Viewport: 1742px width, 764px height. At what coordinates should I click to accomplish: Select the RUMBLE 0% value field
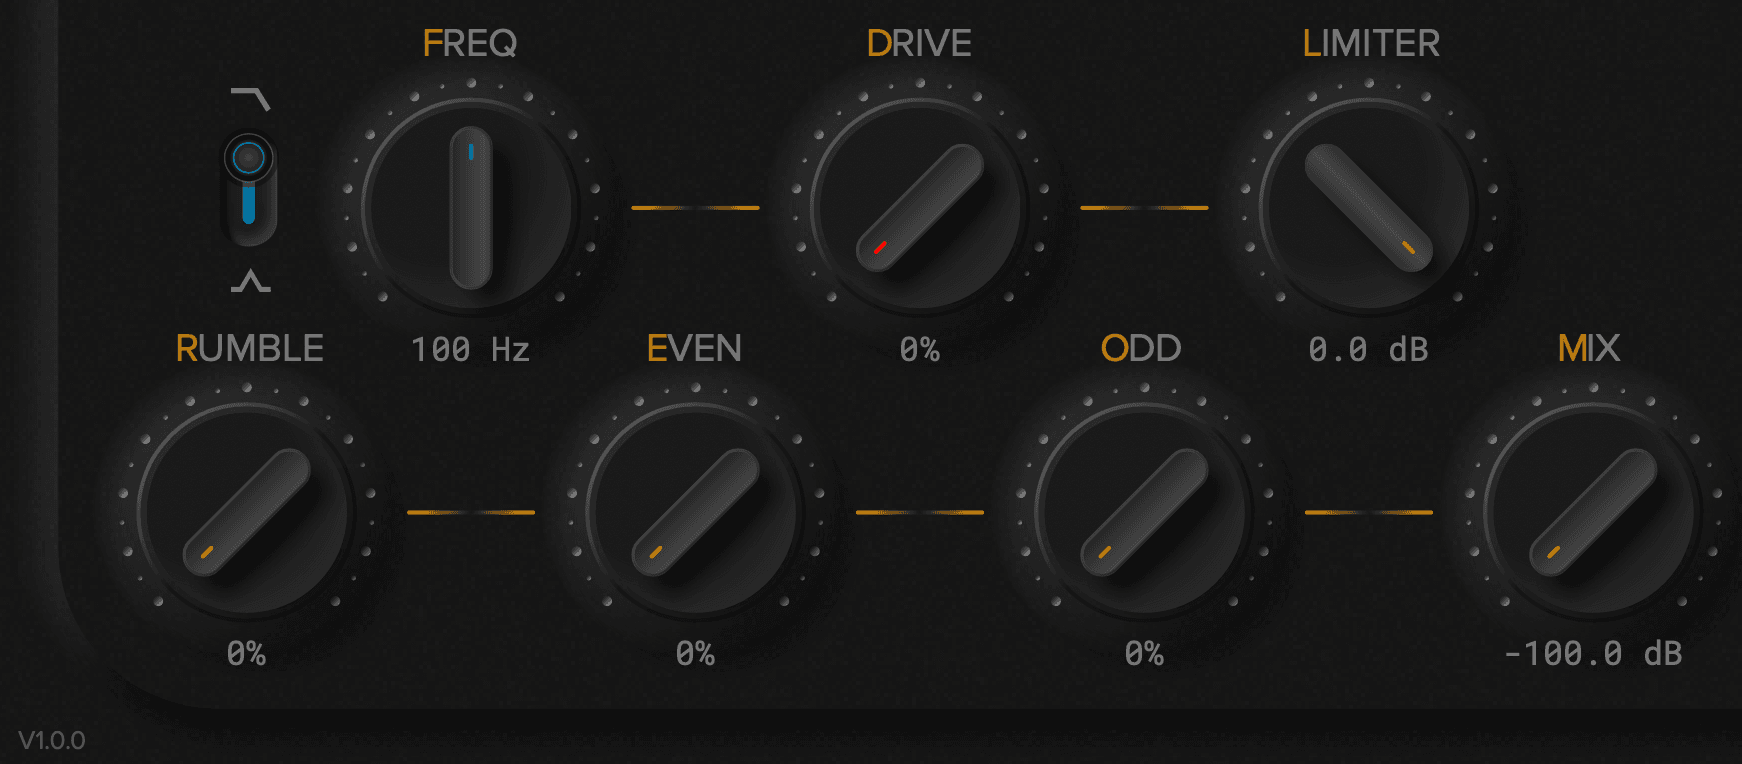246,654
